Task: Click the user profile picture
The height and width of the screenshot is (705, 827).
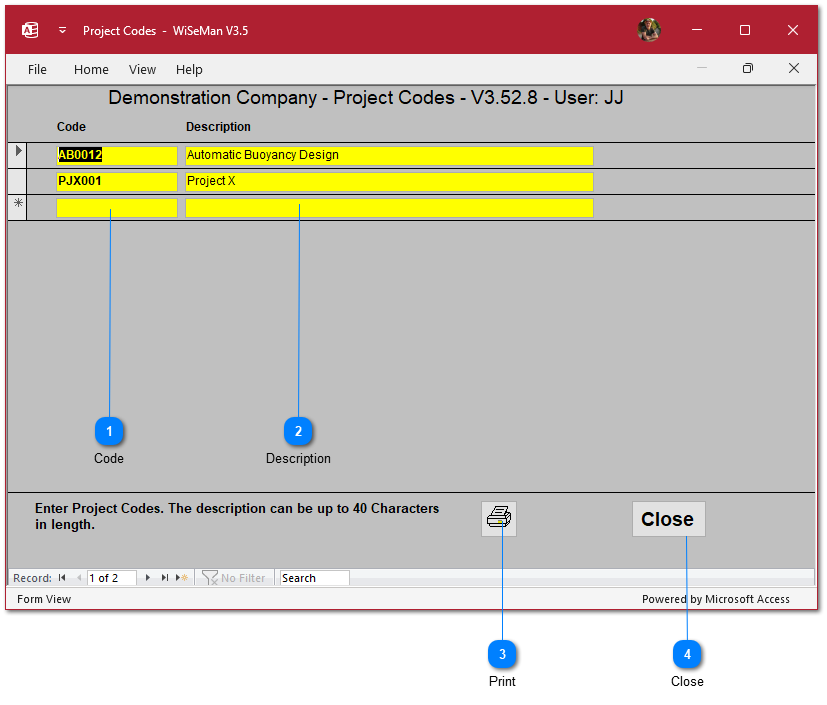Action: [649, 30]
